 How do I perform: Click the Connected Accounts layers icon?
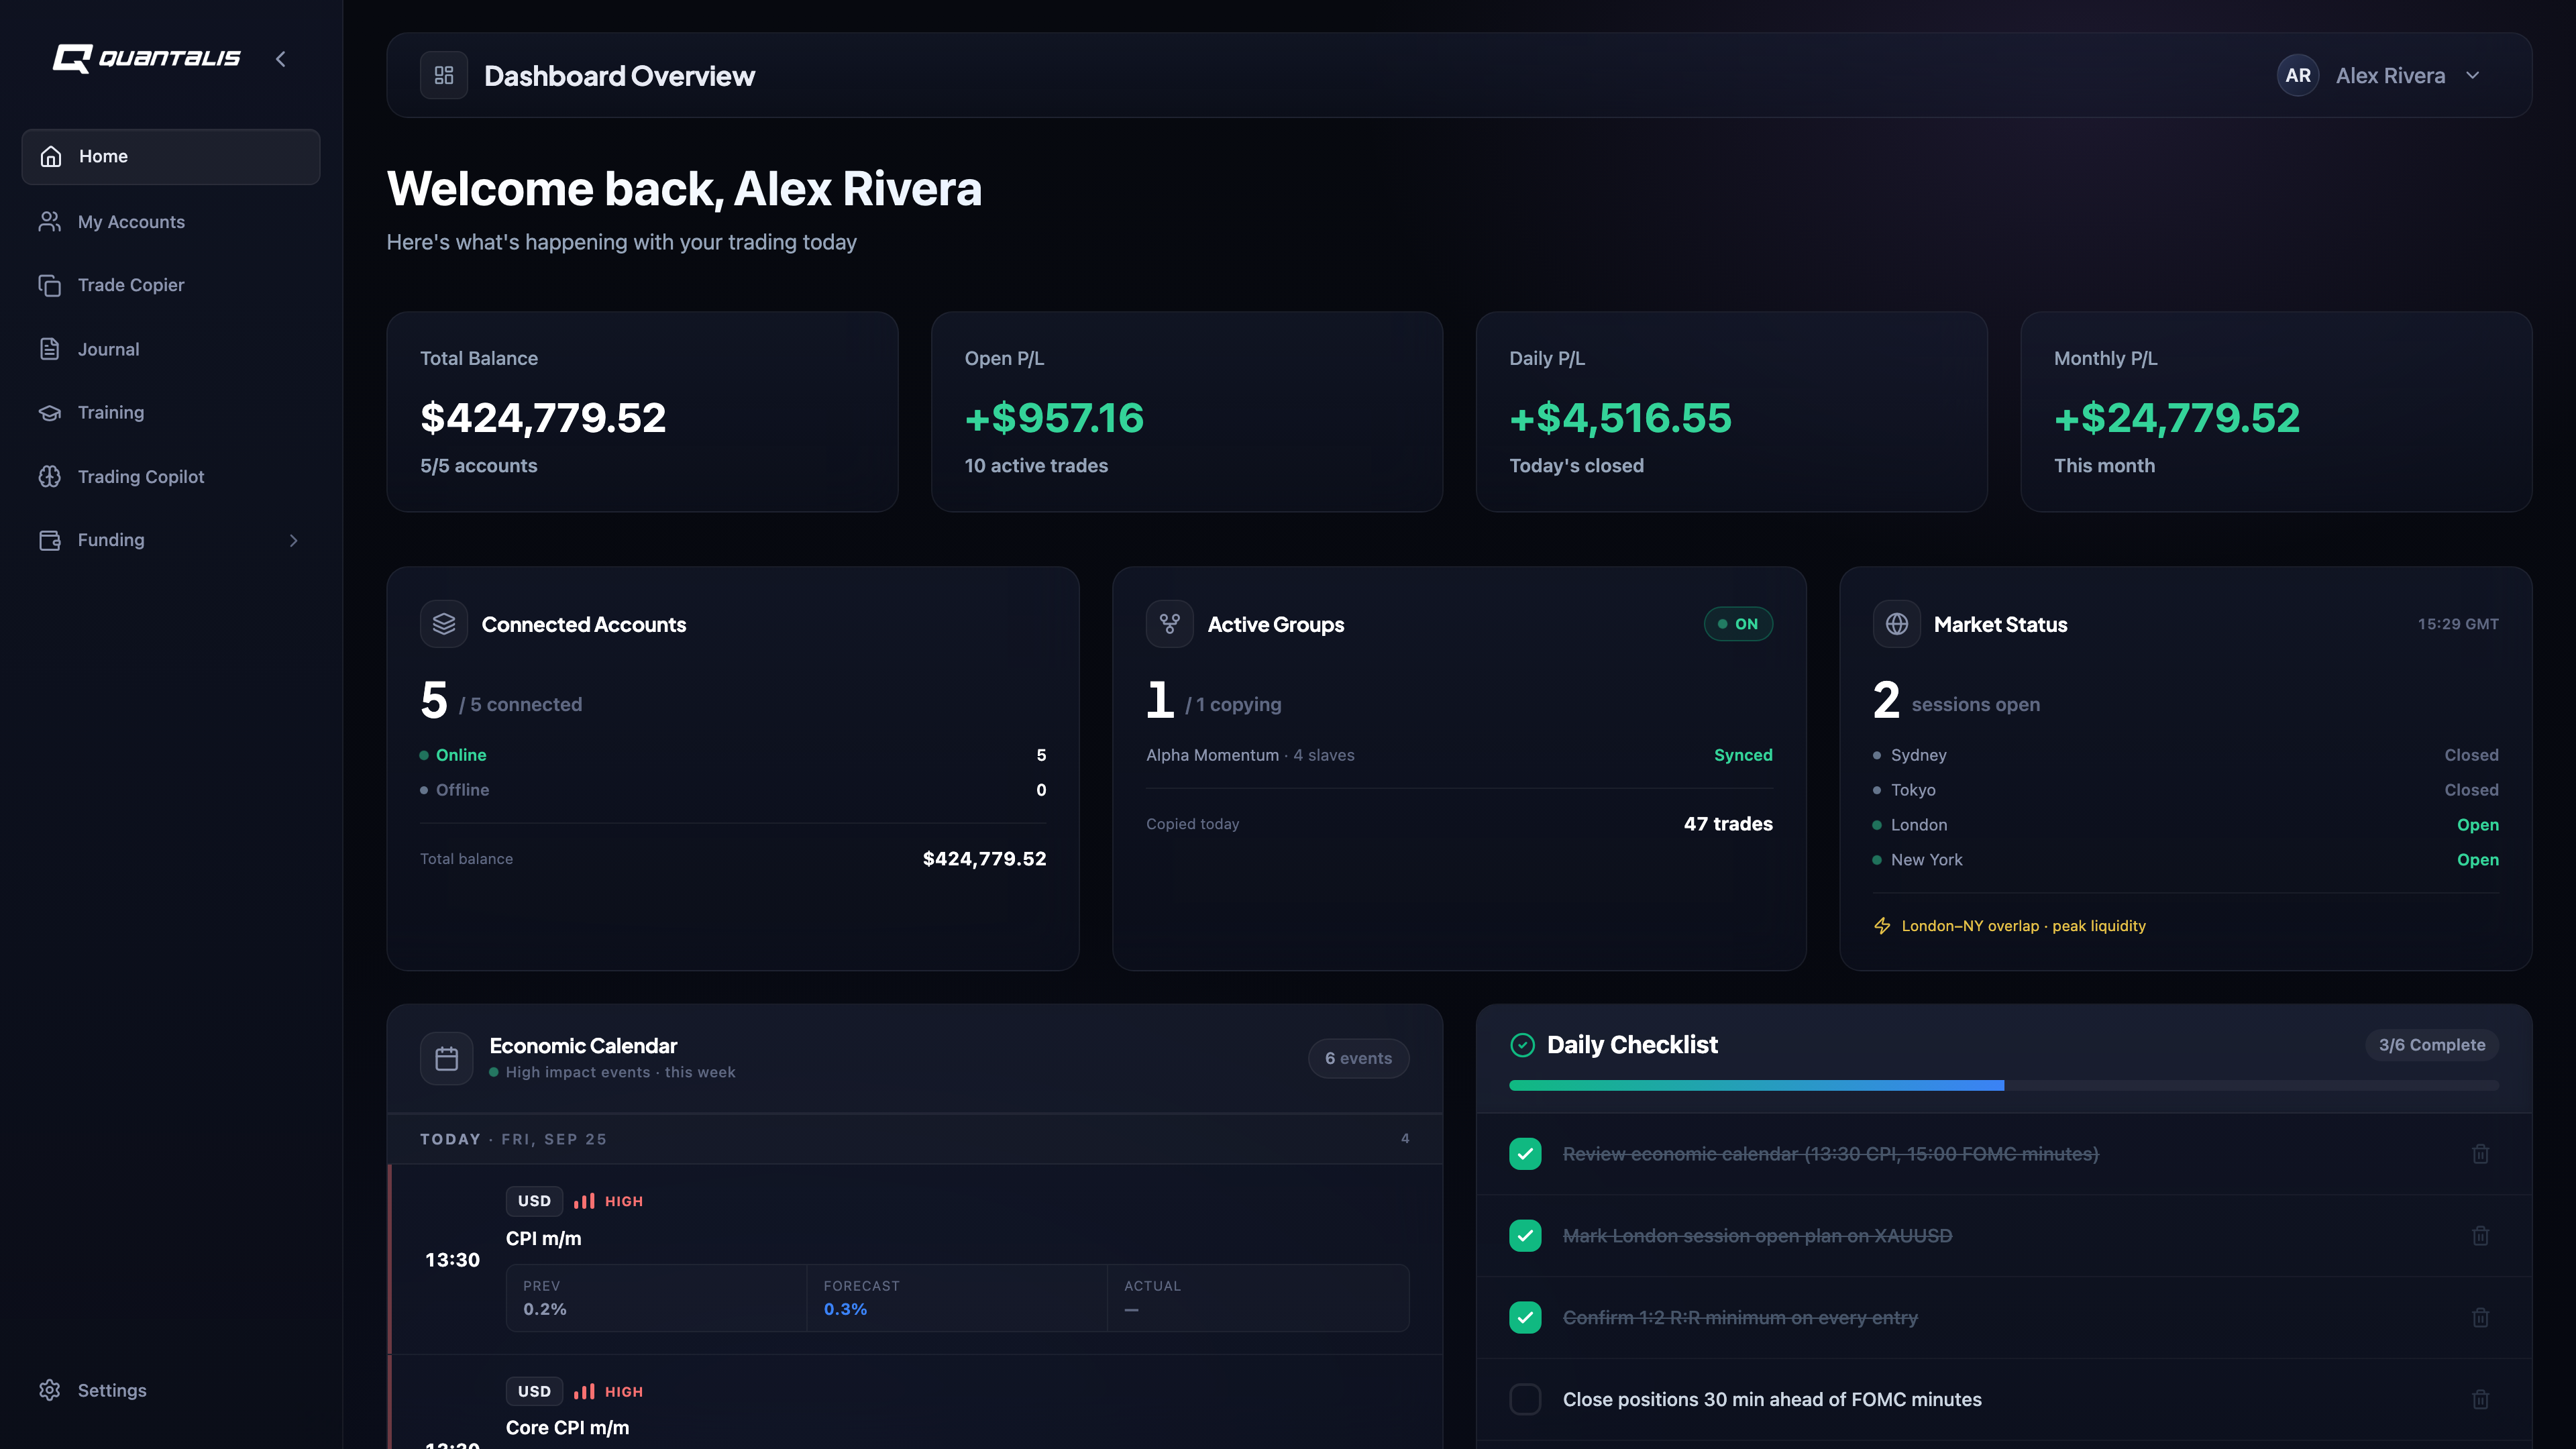(x=444, y=624)
